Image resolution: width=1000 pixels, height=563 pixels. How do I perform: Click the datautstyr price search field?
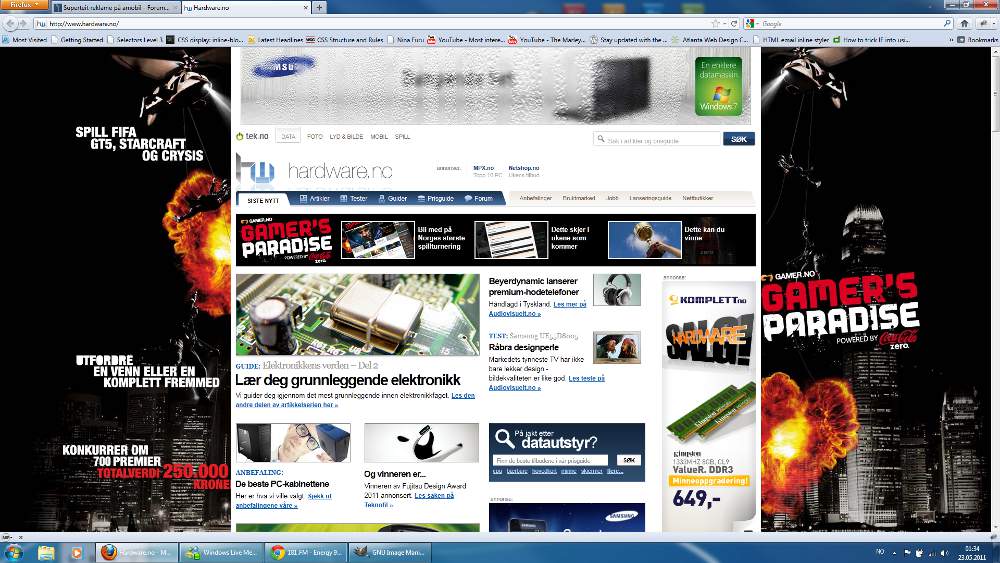(x=550, y=460)
